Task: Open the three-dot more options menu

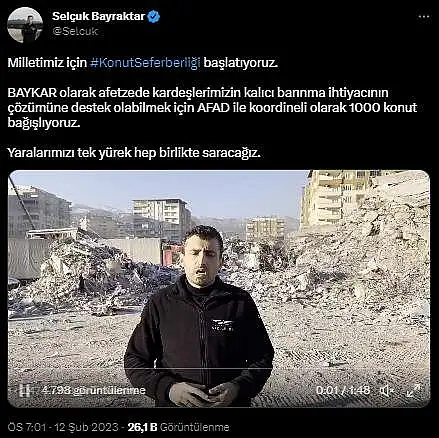Action: tap(424, 17)
